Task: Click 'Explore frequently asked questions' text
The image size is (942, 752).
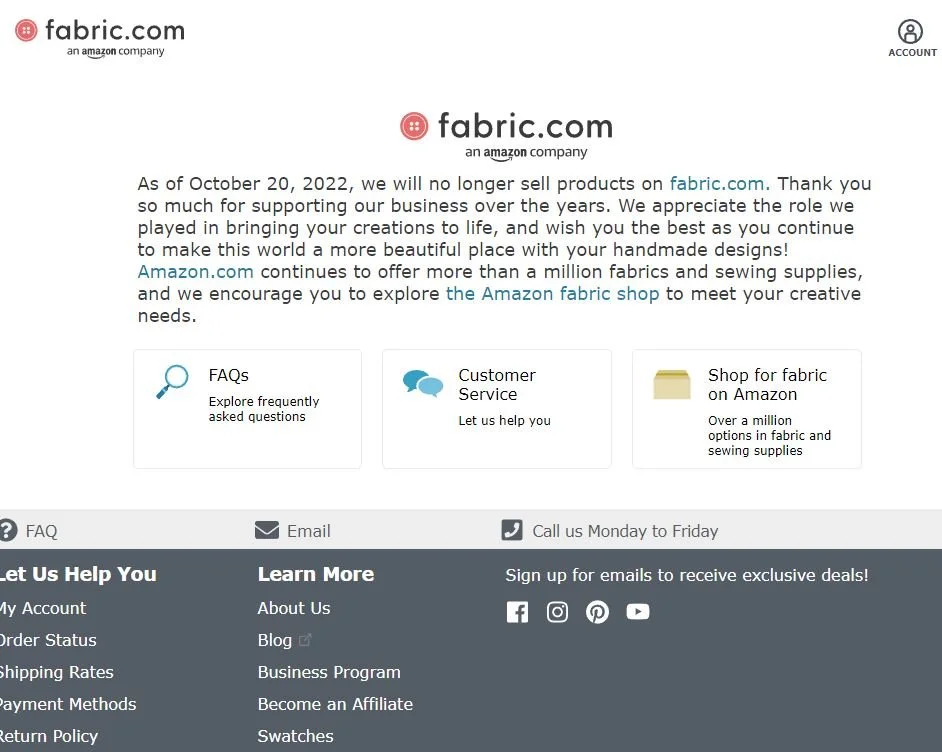Action: 264,409
